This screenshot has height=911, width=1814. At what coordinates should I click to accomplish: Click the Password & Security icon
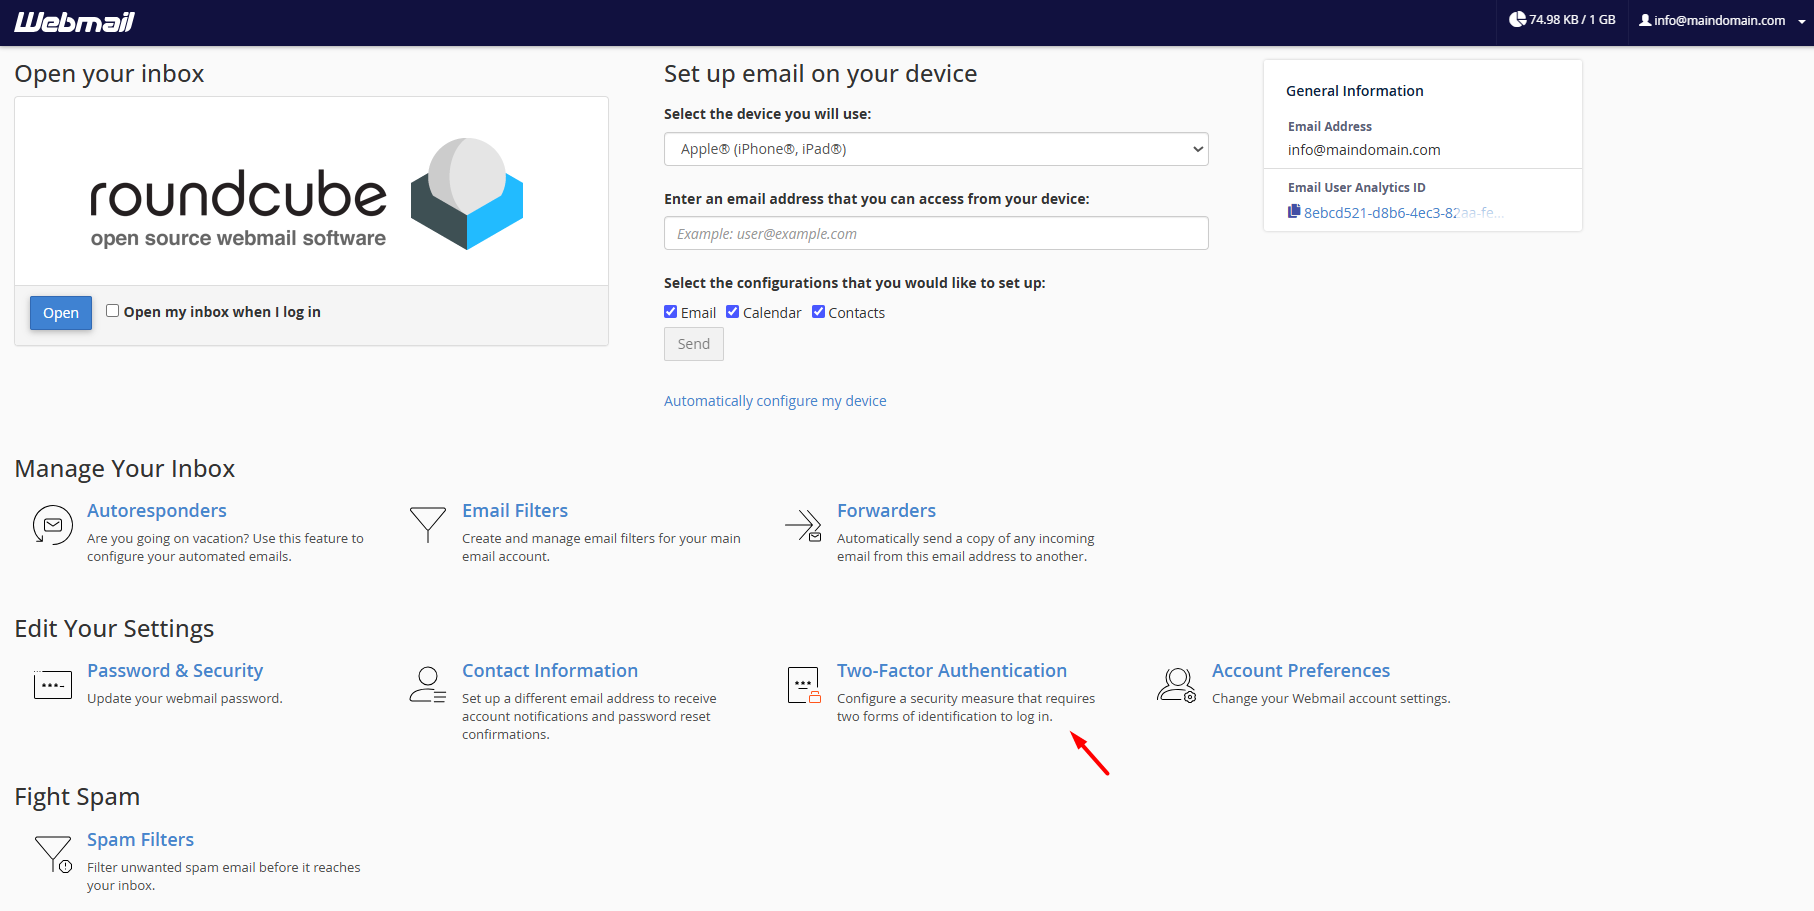tap(52, 685)
